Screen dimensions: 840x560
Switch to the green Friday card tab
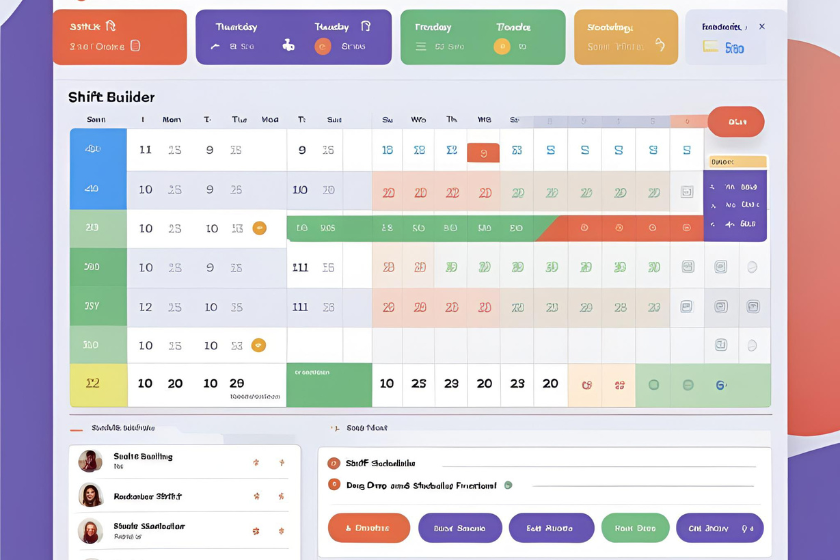[482, 37]
